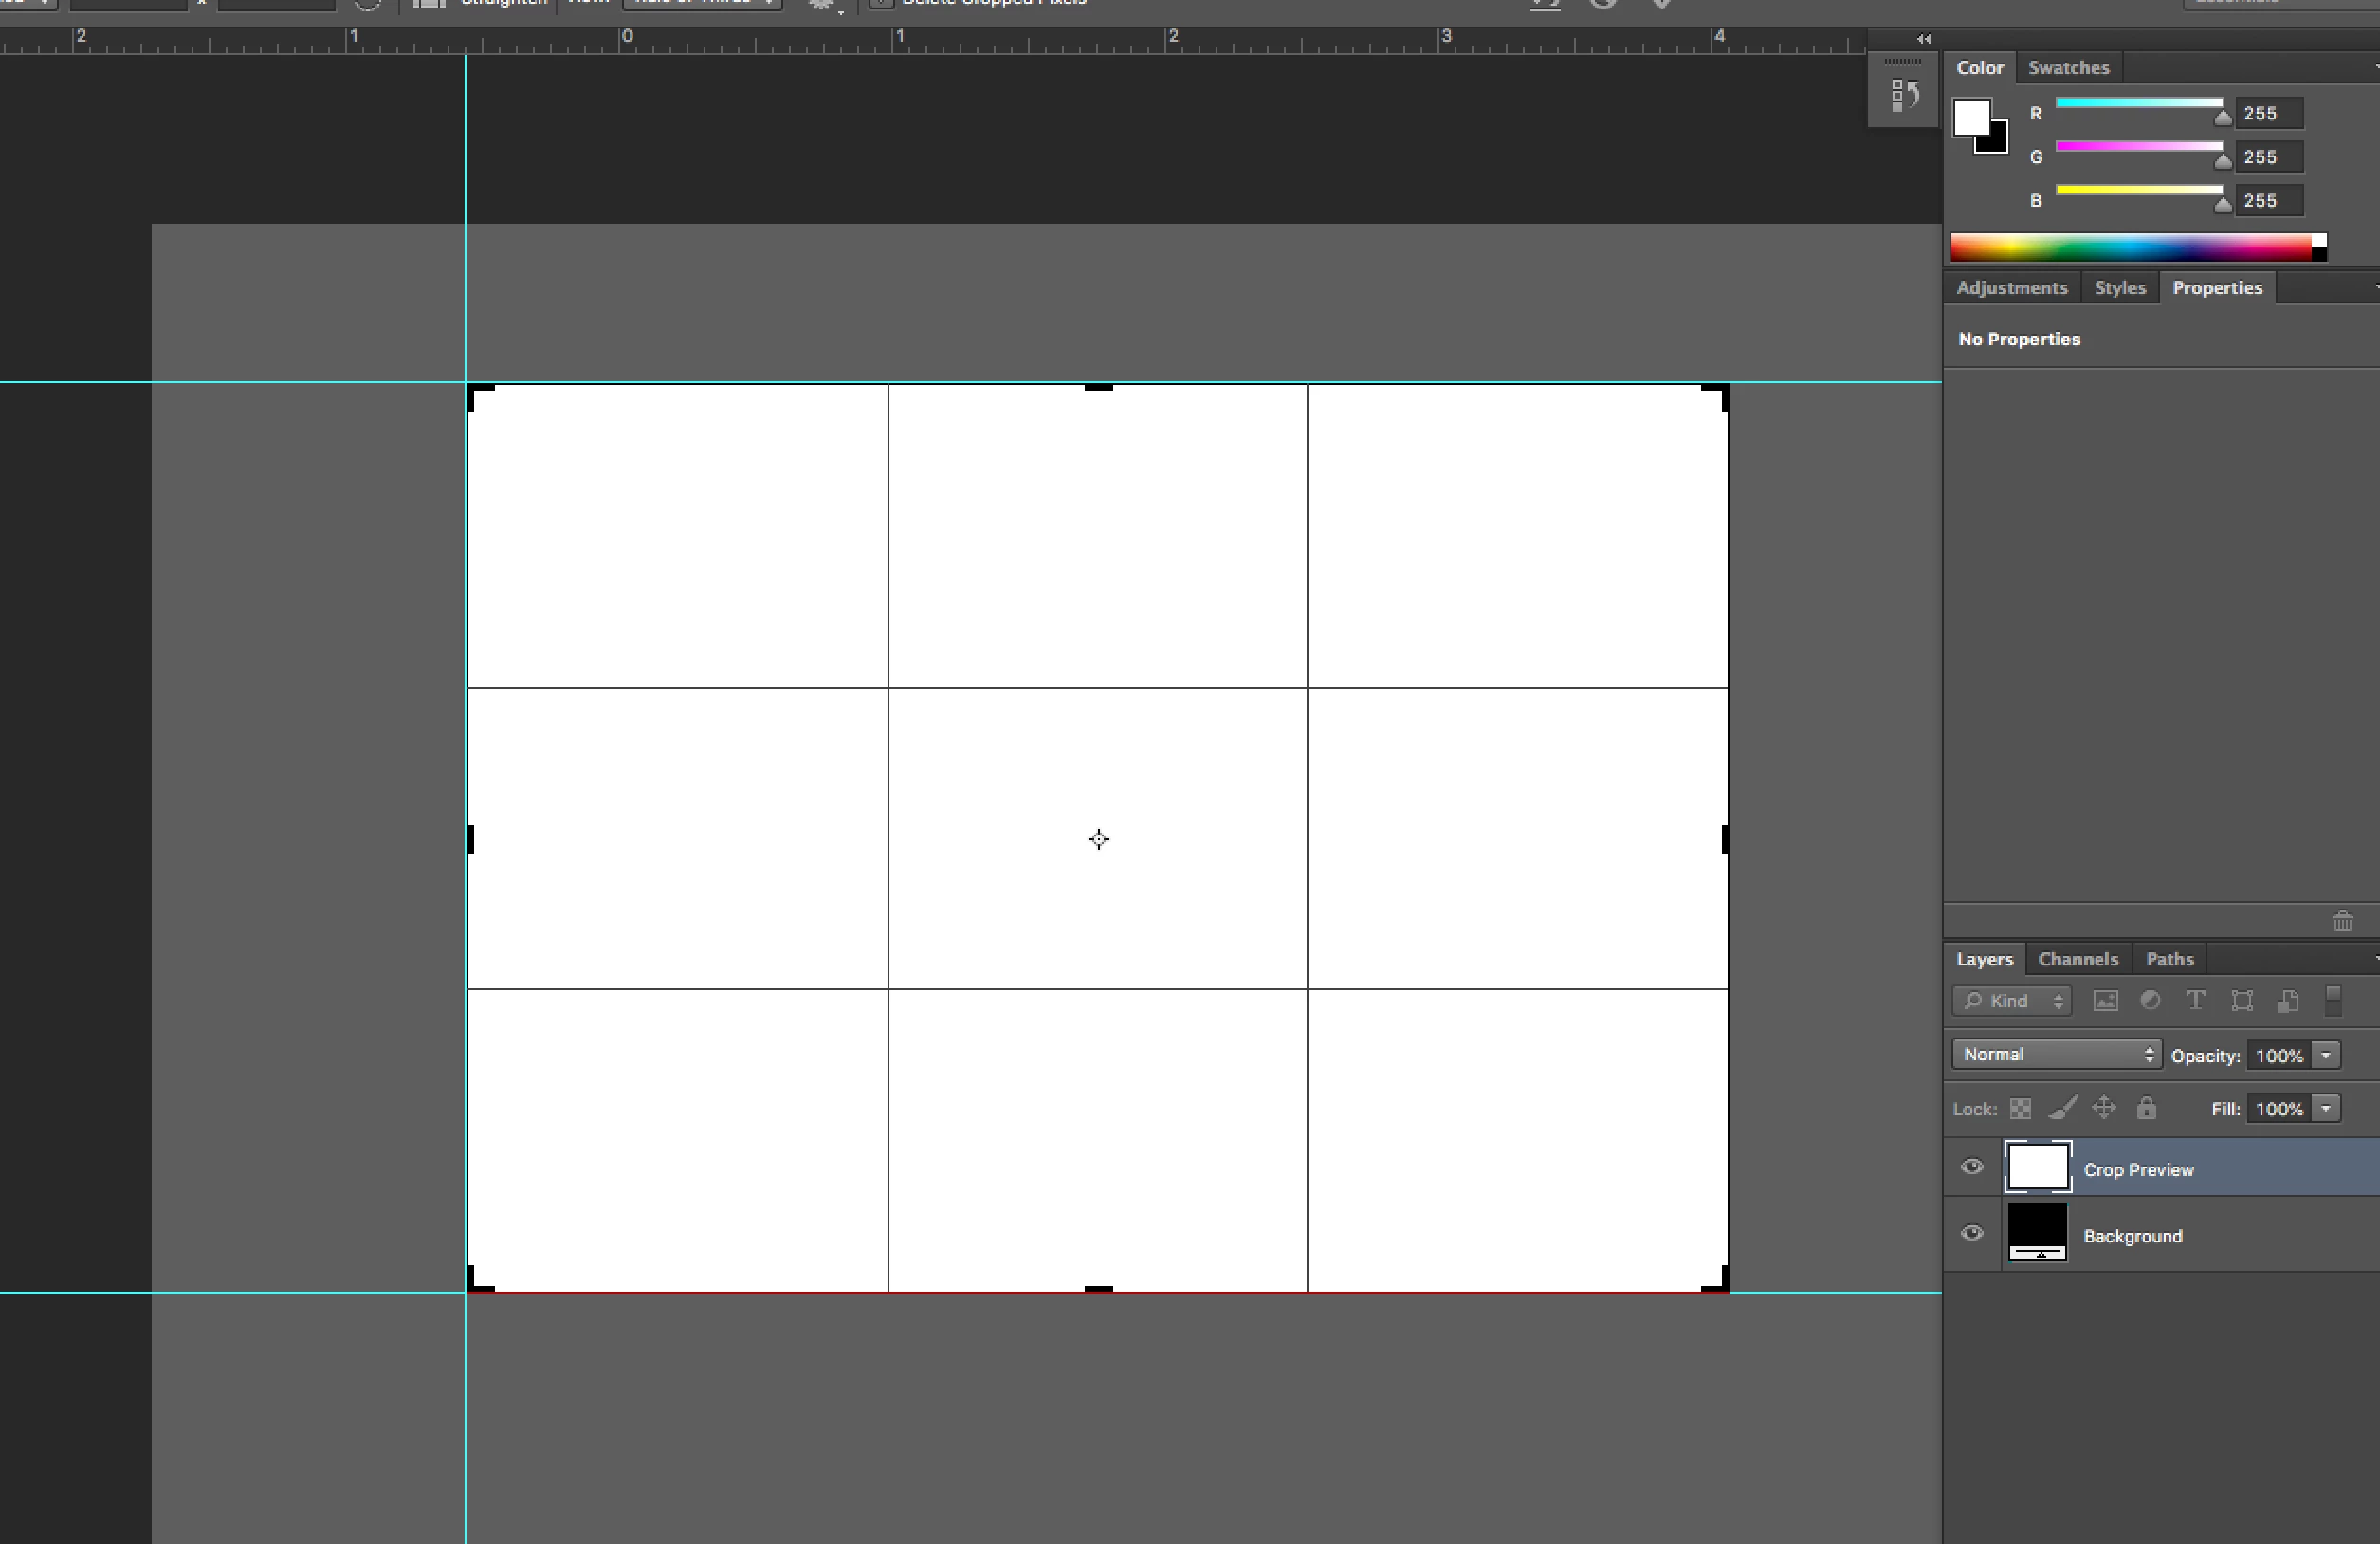Open the Normal blend mode dropdown
Screen dimensions: 2380x1544
click(x=2056, y=1055)
